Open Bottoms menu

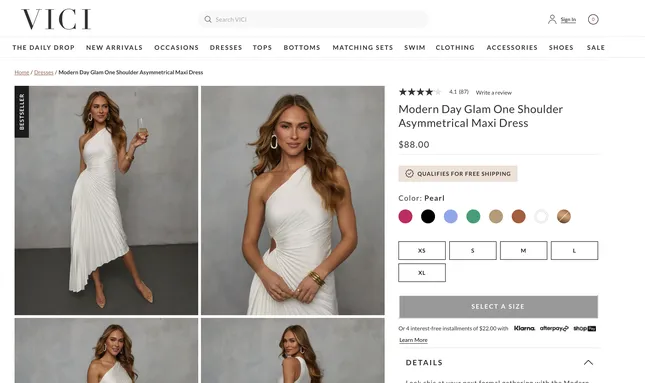[x=302, y=47]
